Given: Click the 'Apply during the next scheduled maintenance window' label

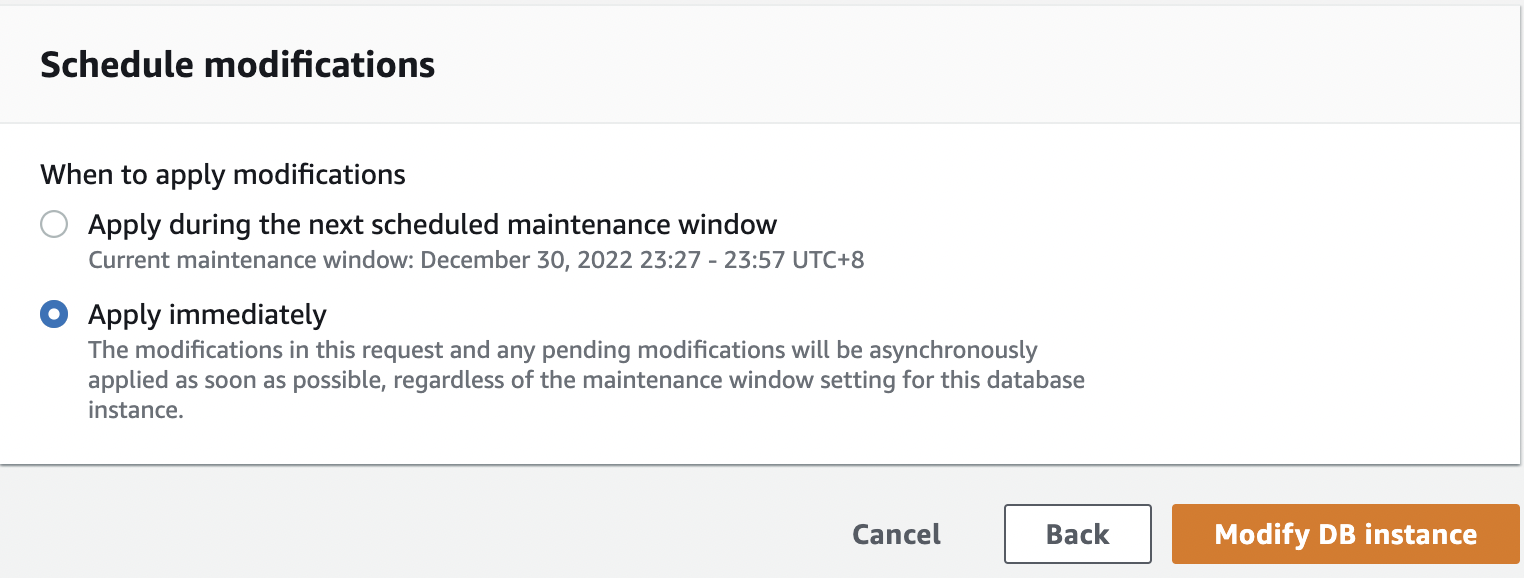Looking at the screenshot, I should 432,224.
